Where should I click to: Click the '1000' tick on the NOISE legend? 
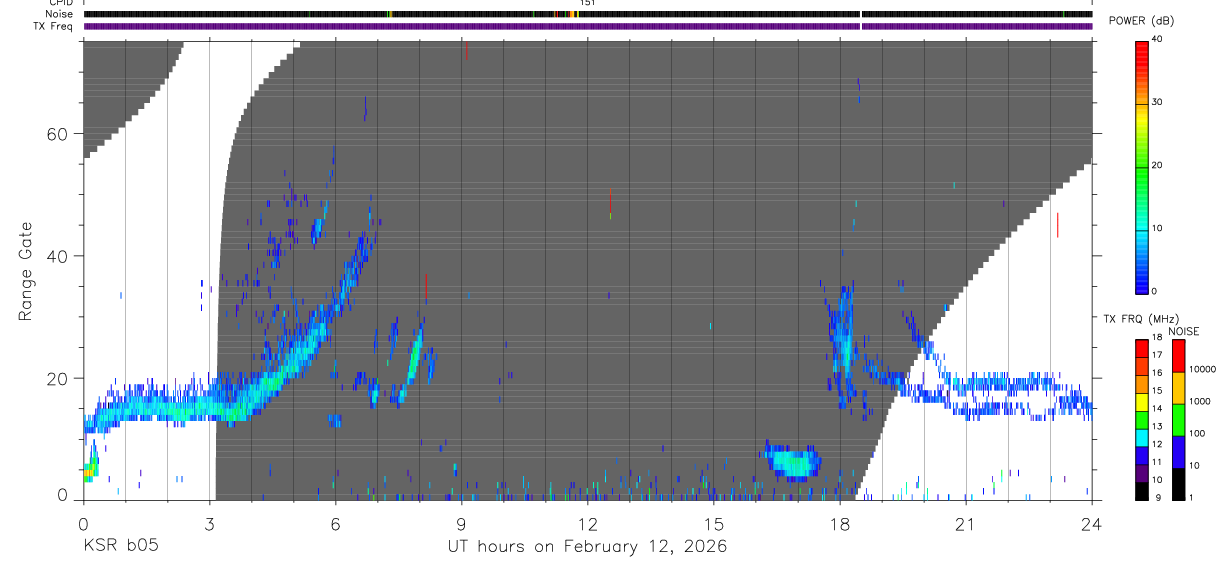coord(1201,401)
